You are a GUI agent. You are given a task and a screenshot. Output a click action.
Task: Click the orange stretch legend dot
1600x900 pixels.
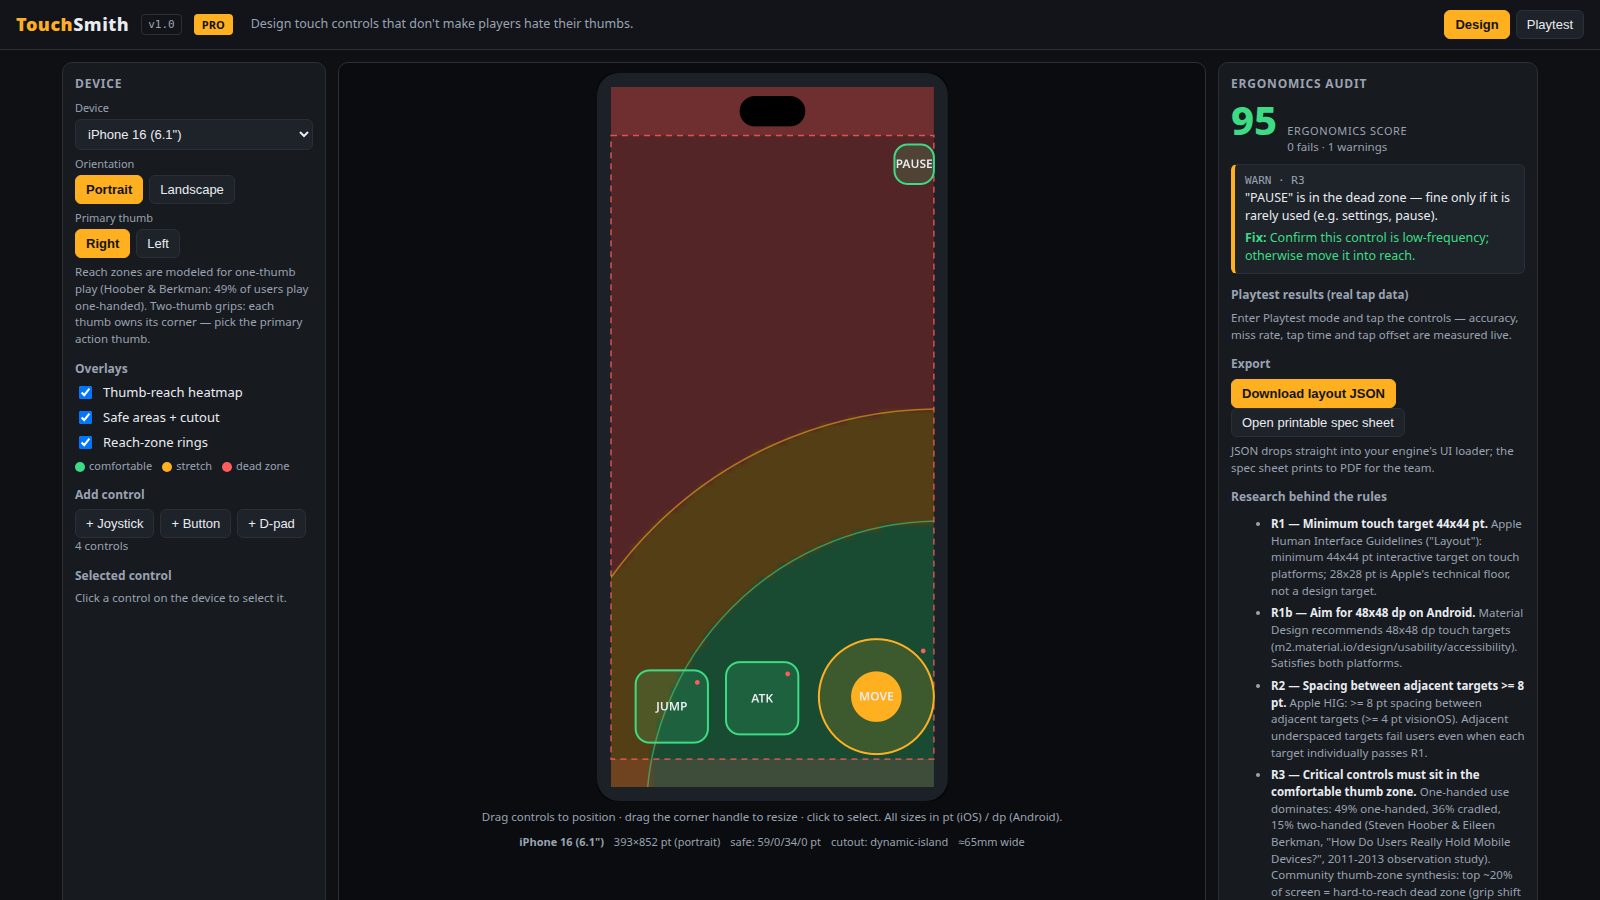[x=167, y=467]
